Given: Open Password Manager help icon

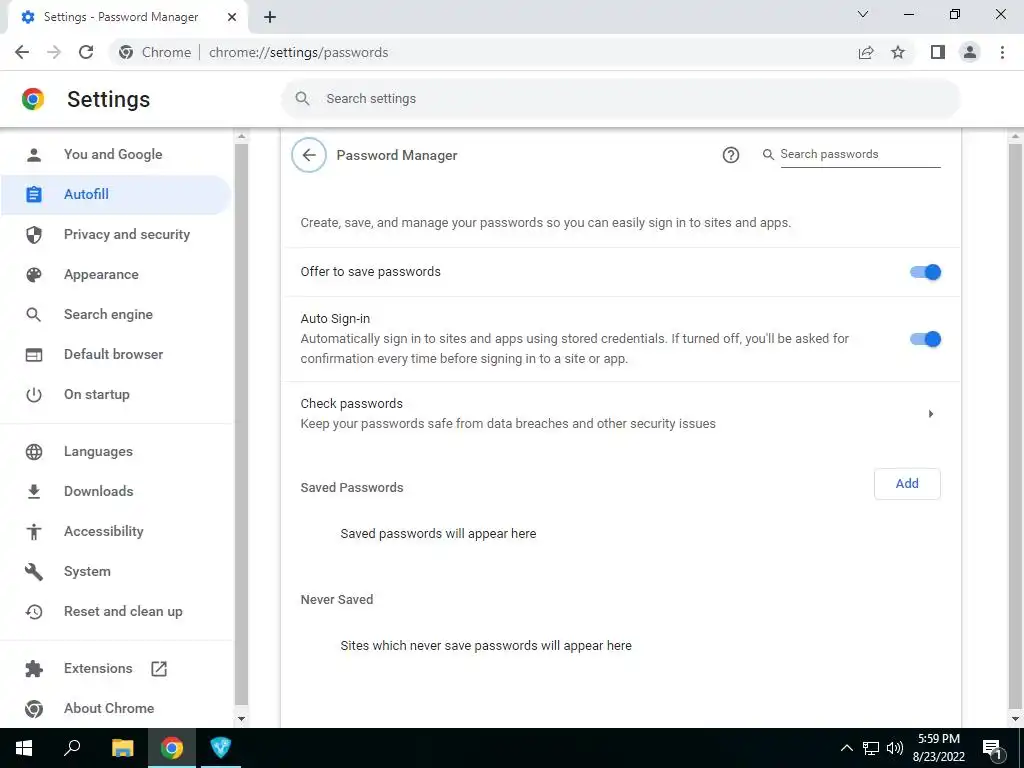Looking at the screenshot, I should tap(731, 155).
